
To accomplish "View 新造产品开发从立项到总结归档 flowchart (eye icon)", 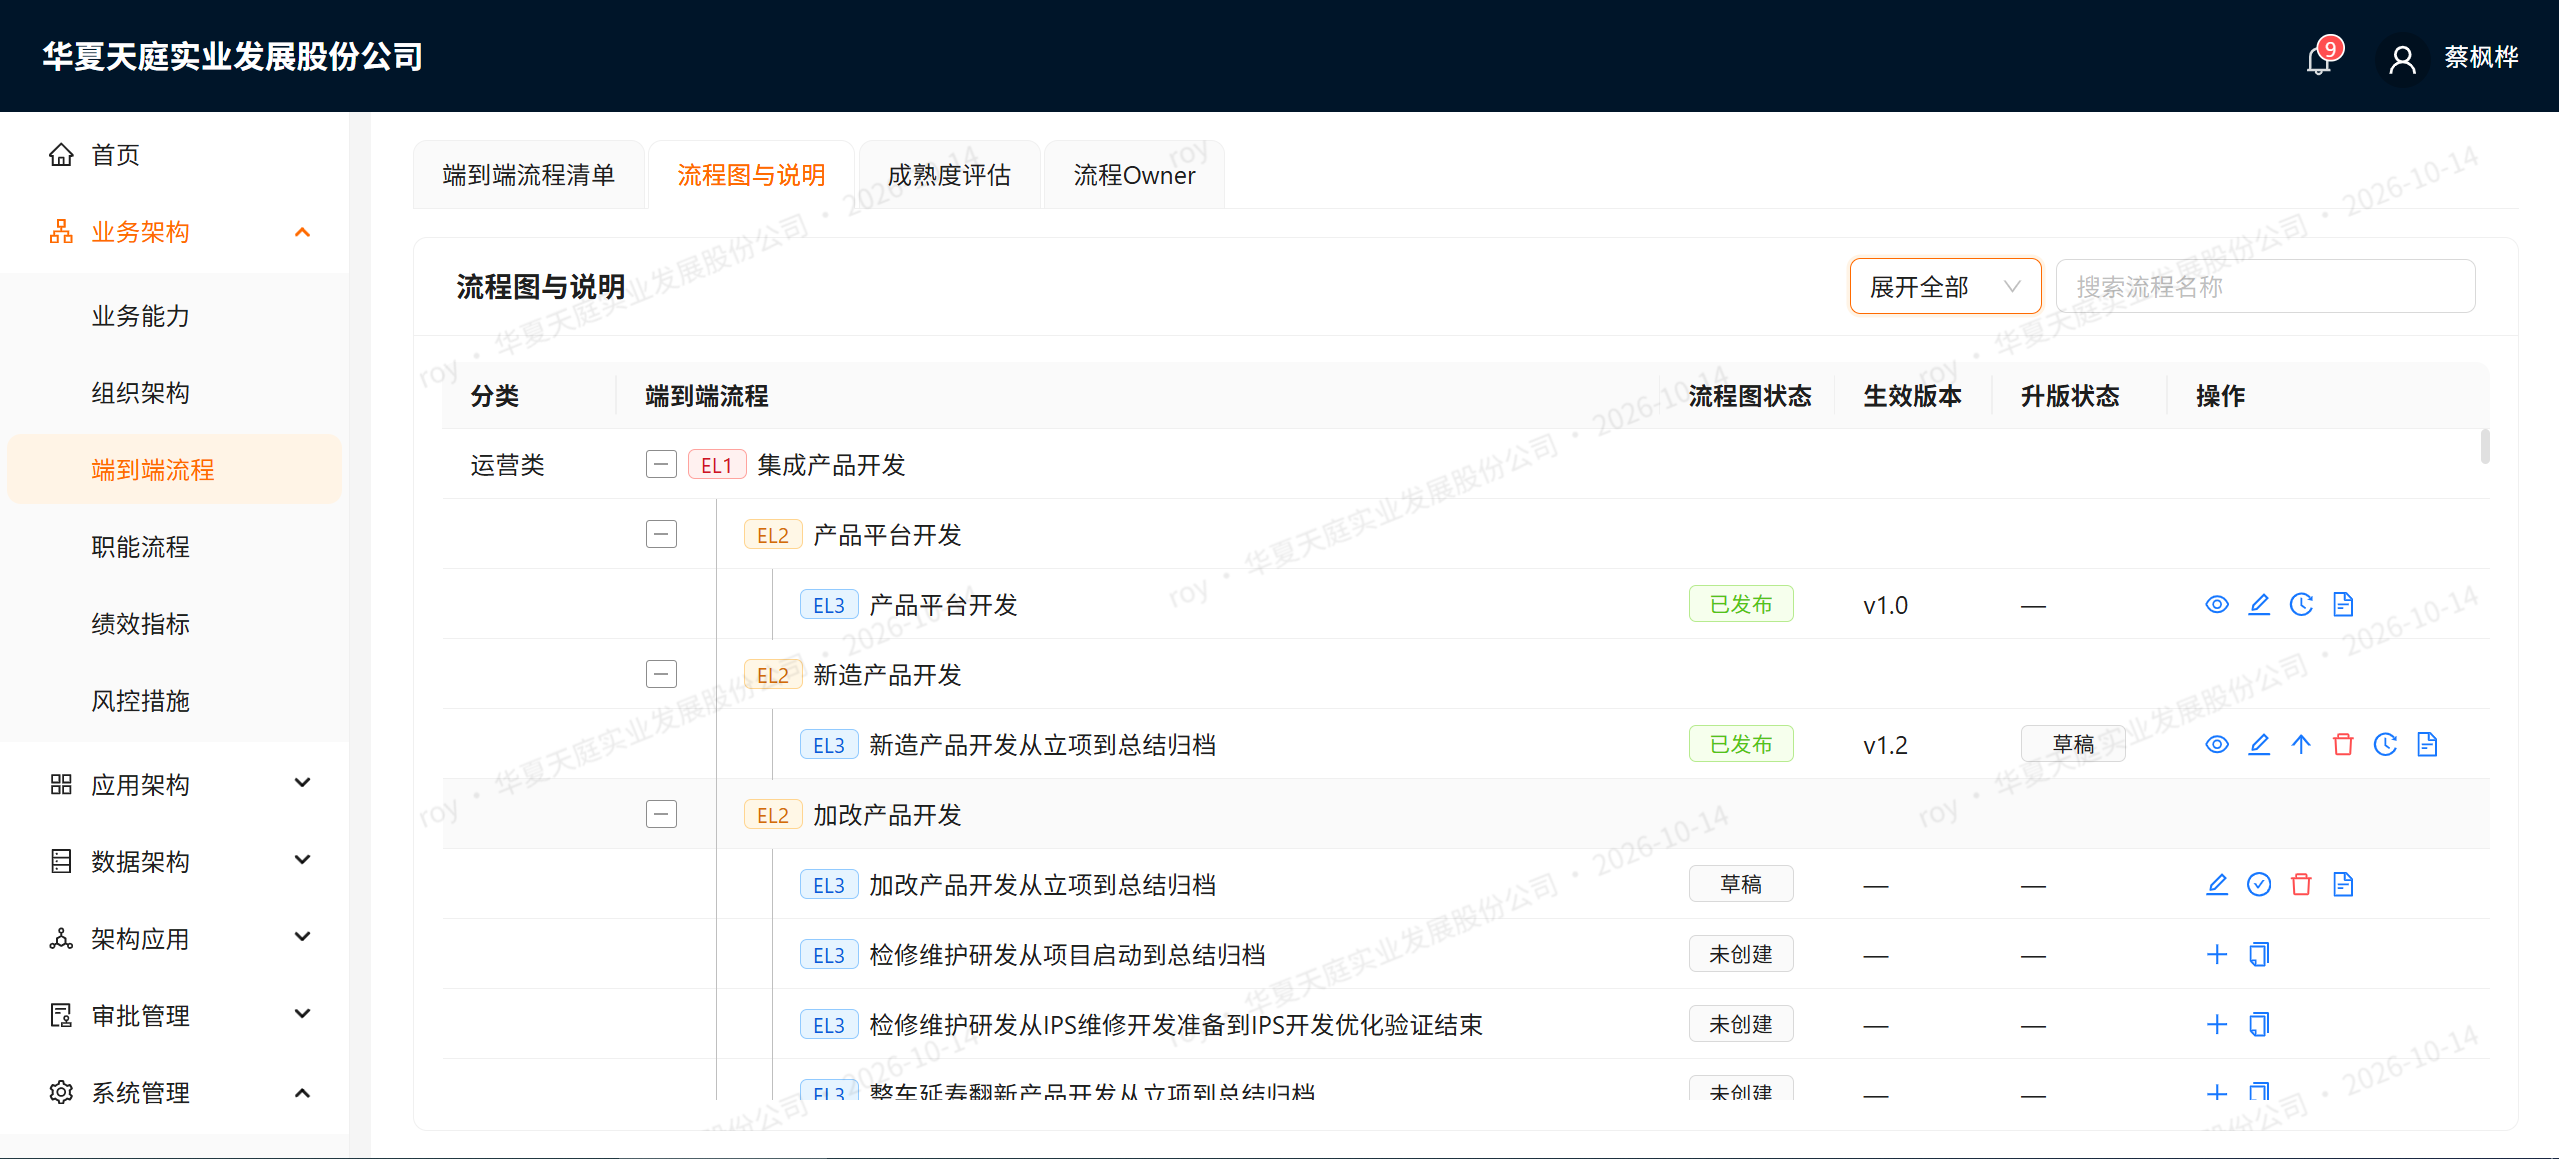I will 2217,745.
